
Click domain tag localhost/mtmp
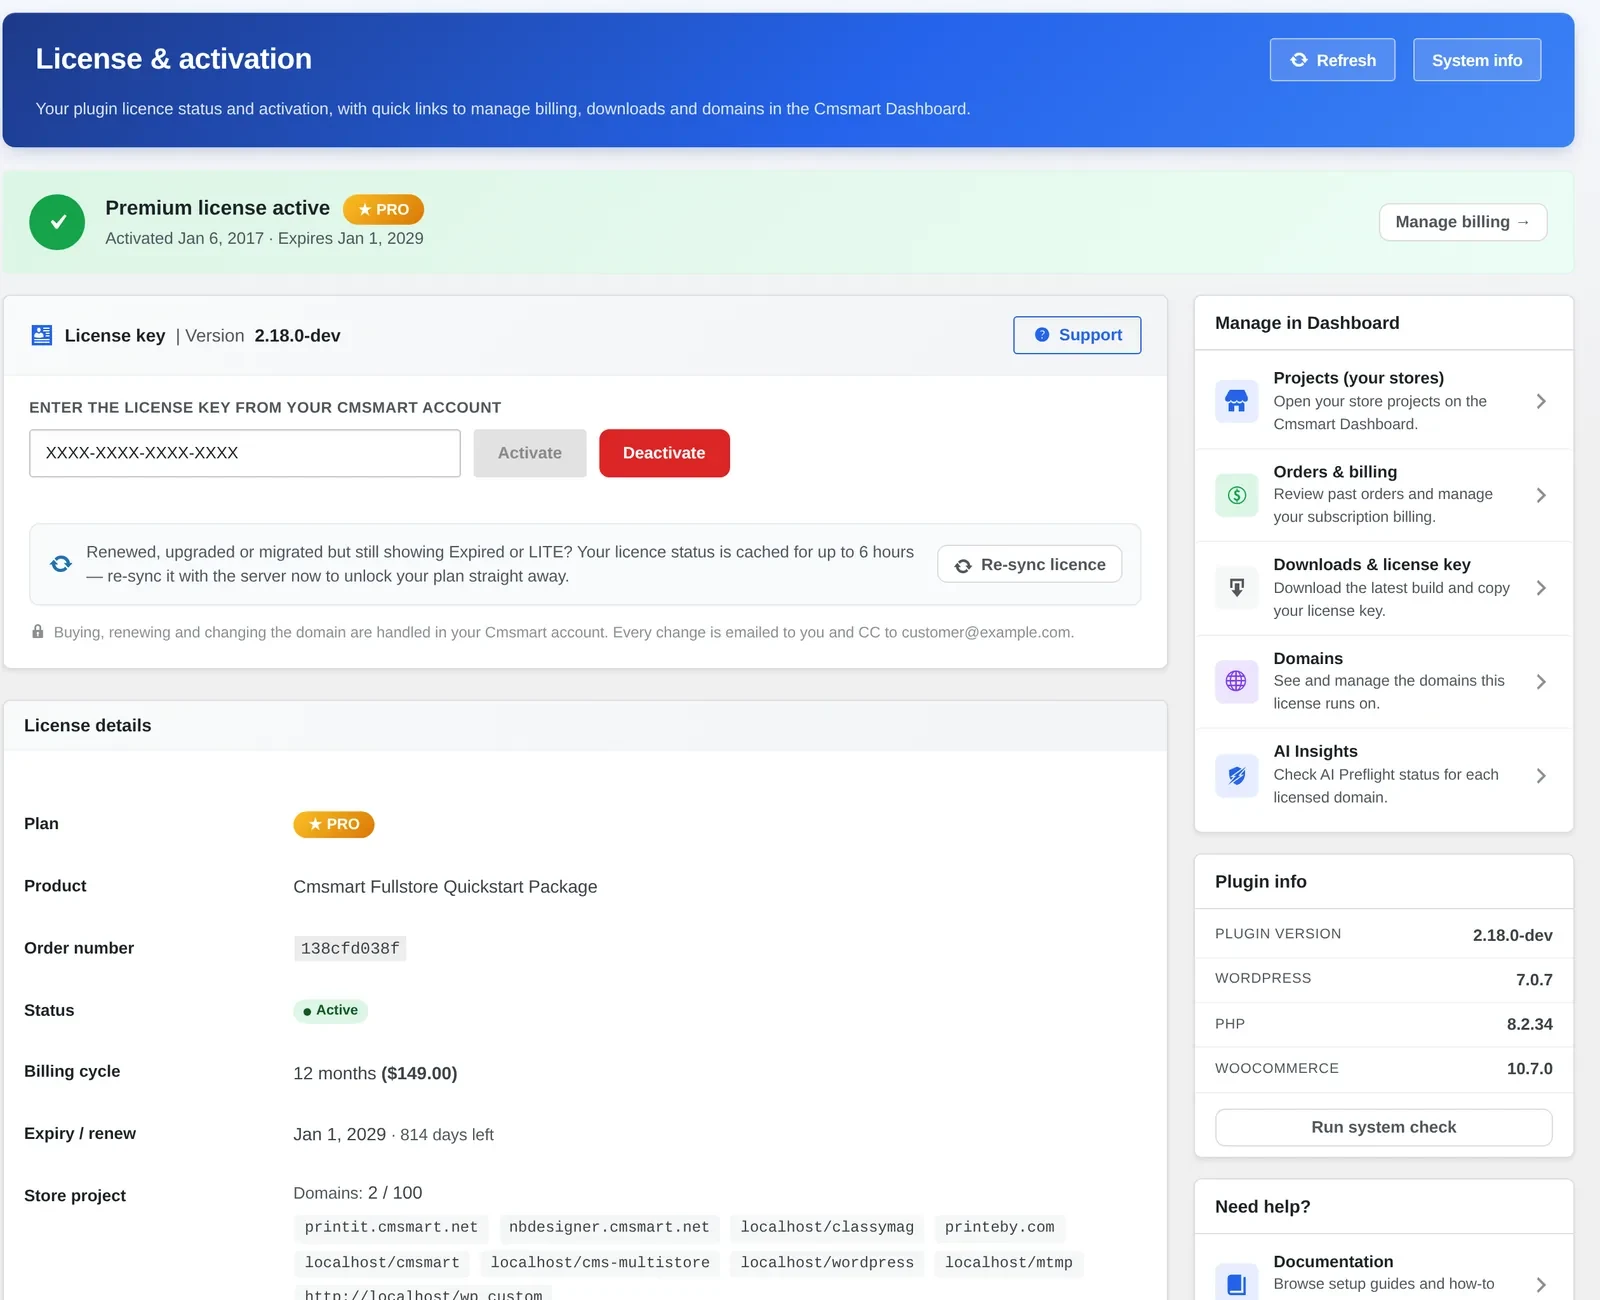click(x=1009, y=1263)
